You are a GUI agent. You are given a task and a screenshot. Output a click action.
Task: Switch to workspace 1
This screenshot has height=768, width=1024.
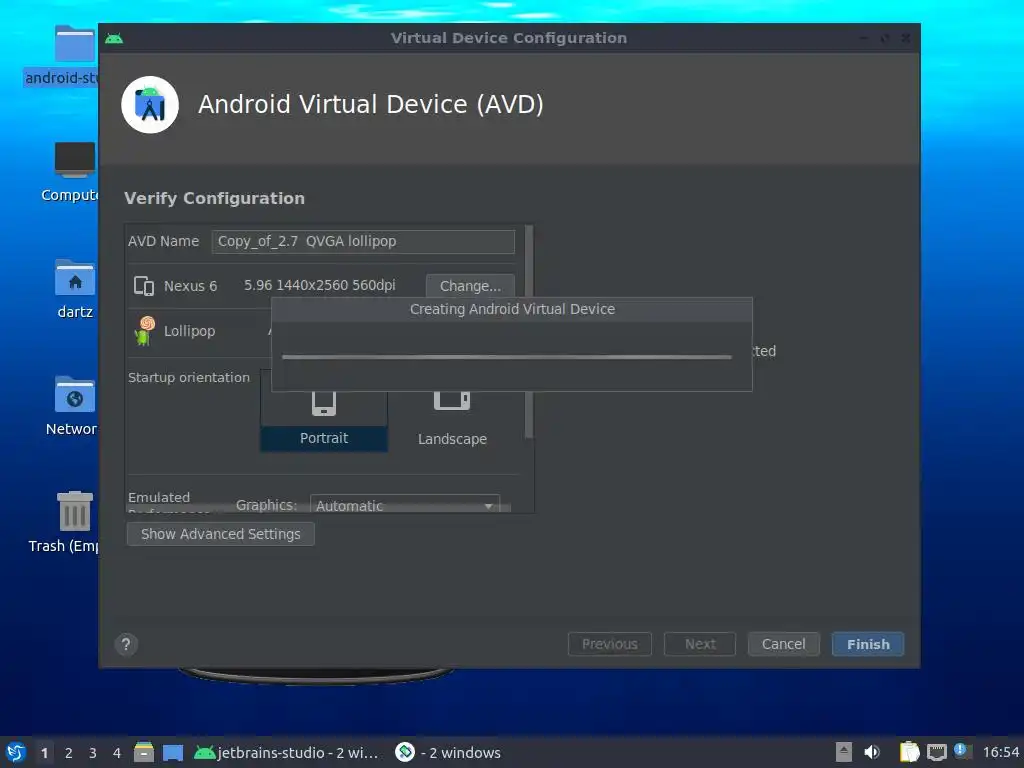[44, 753]
